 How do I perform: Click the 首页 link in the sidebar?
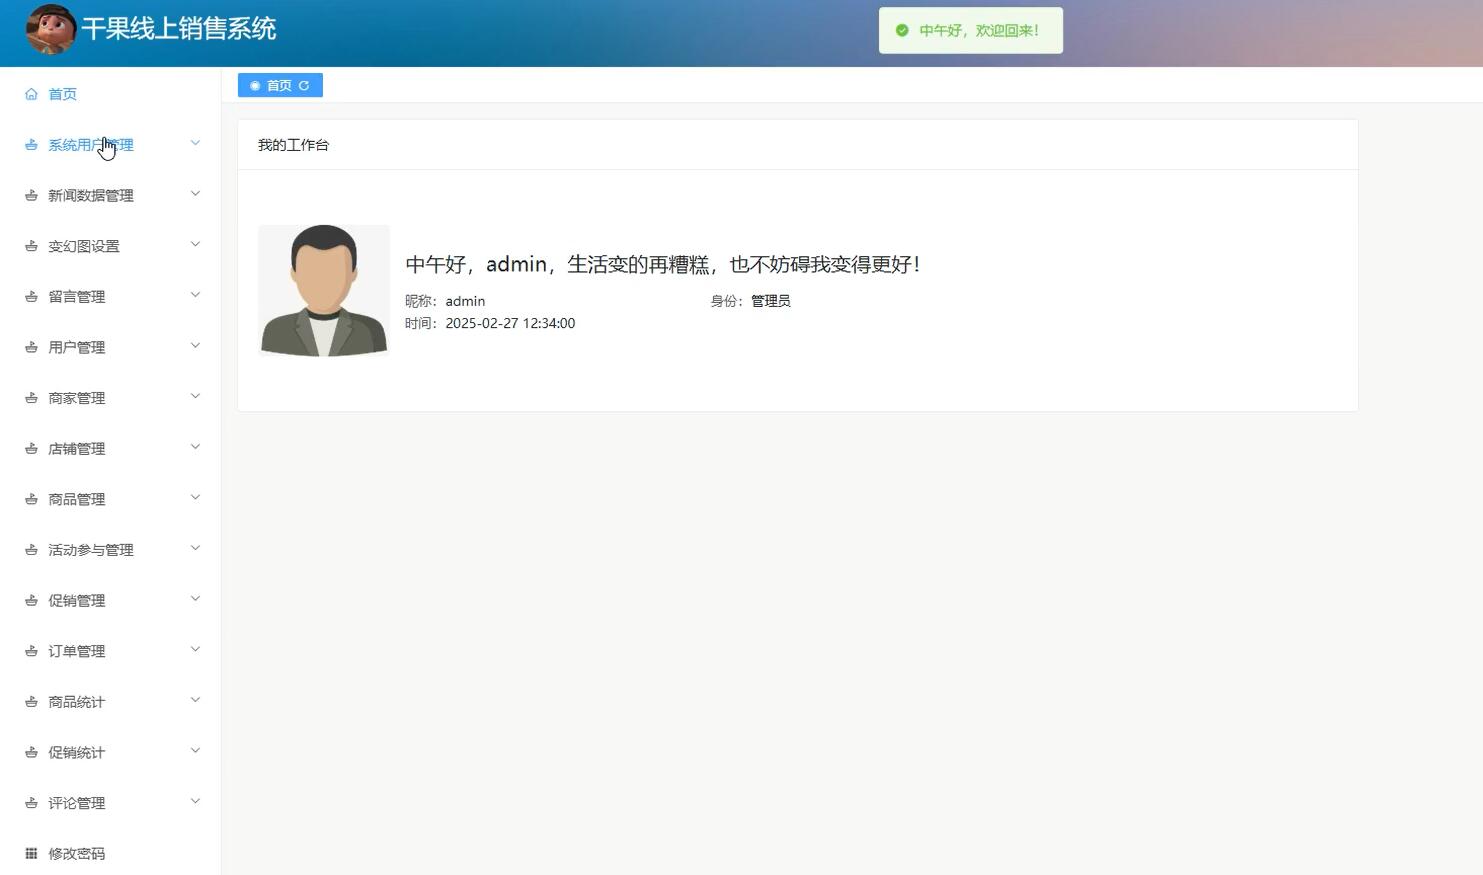[x=62, y=93]
